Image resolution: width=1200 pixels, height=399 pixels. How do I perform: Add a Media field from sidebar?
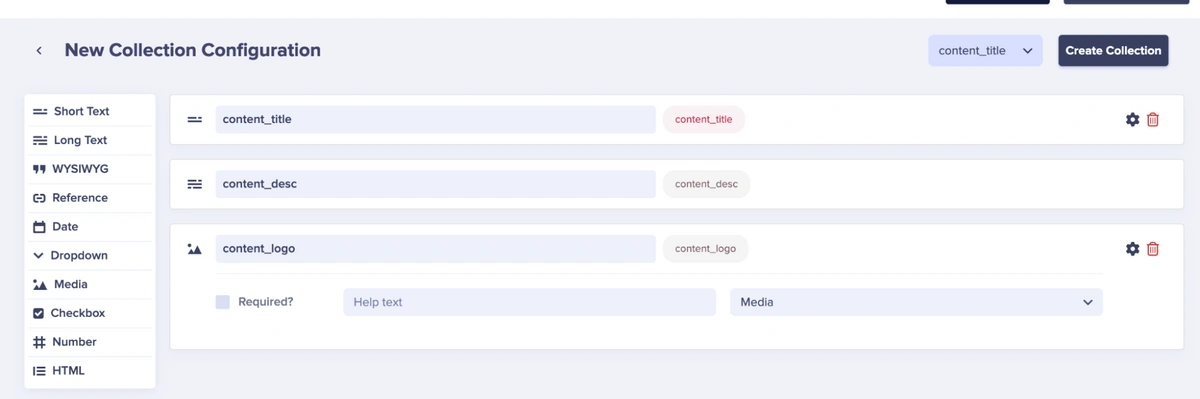click(90, 284)
